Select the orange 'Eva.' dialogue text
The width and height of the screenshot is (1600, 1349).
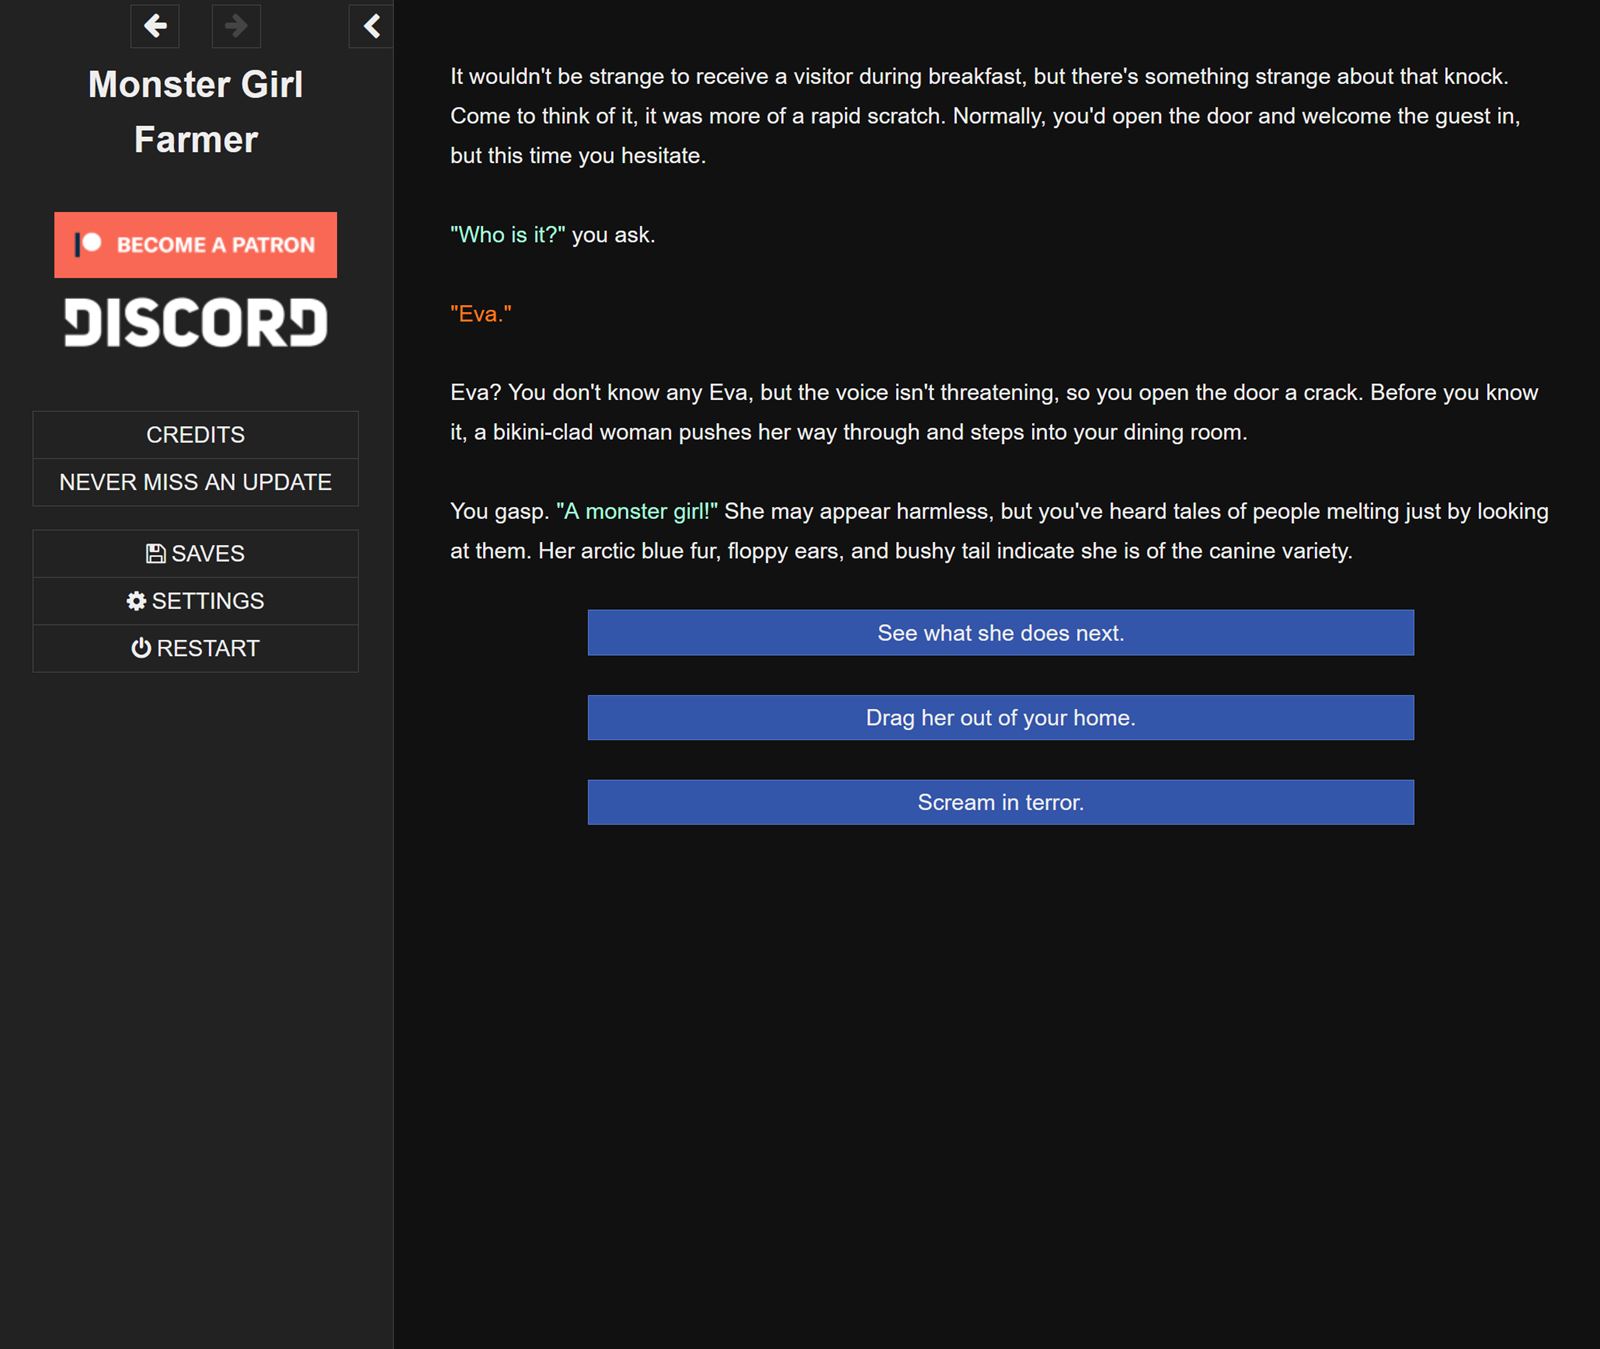pos(481,313)
